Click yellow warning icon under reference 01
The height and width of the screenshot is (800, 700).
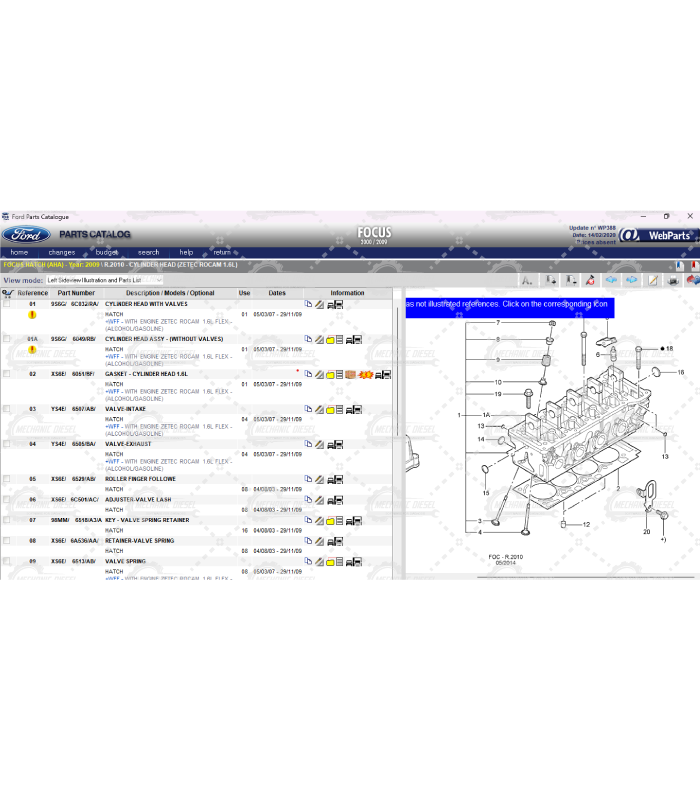32,315
